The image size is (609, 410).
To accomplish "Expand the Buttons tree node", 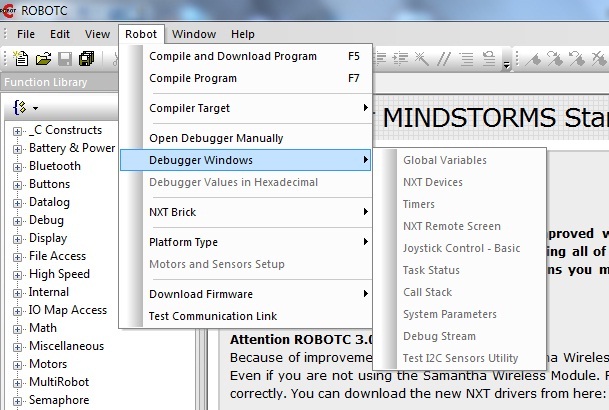I will coord(17,185).
